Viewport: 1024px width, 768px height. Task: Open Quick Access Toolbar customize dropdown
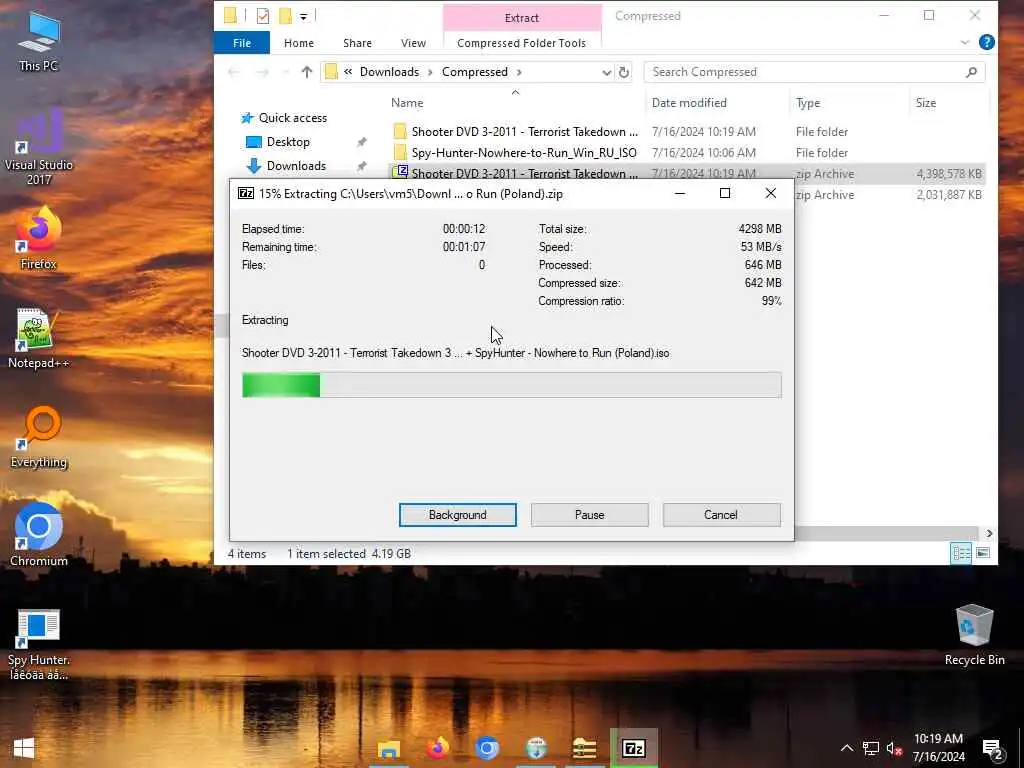[304, 17]
